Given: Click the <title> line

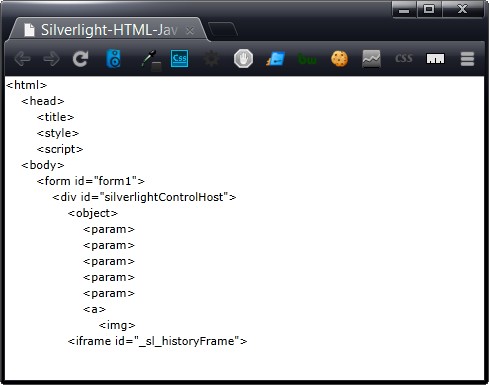Looking at the screenshot, I should pos(55,117).
